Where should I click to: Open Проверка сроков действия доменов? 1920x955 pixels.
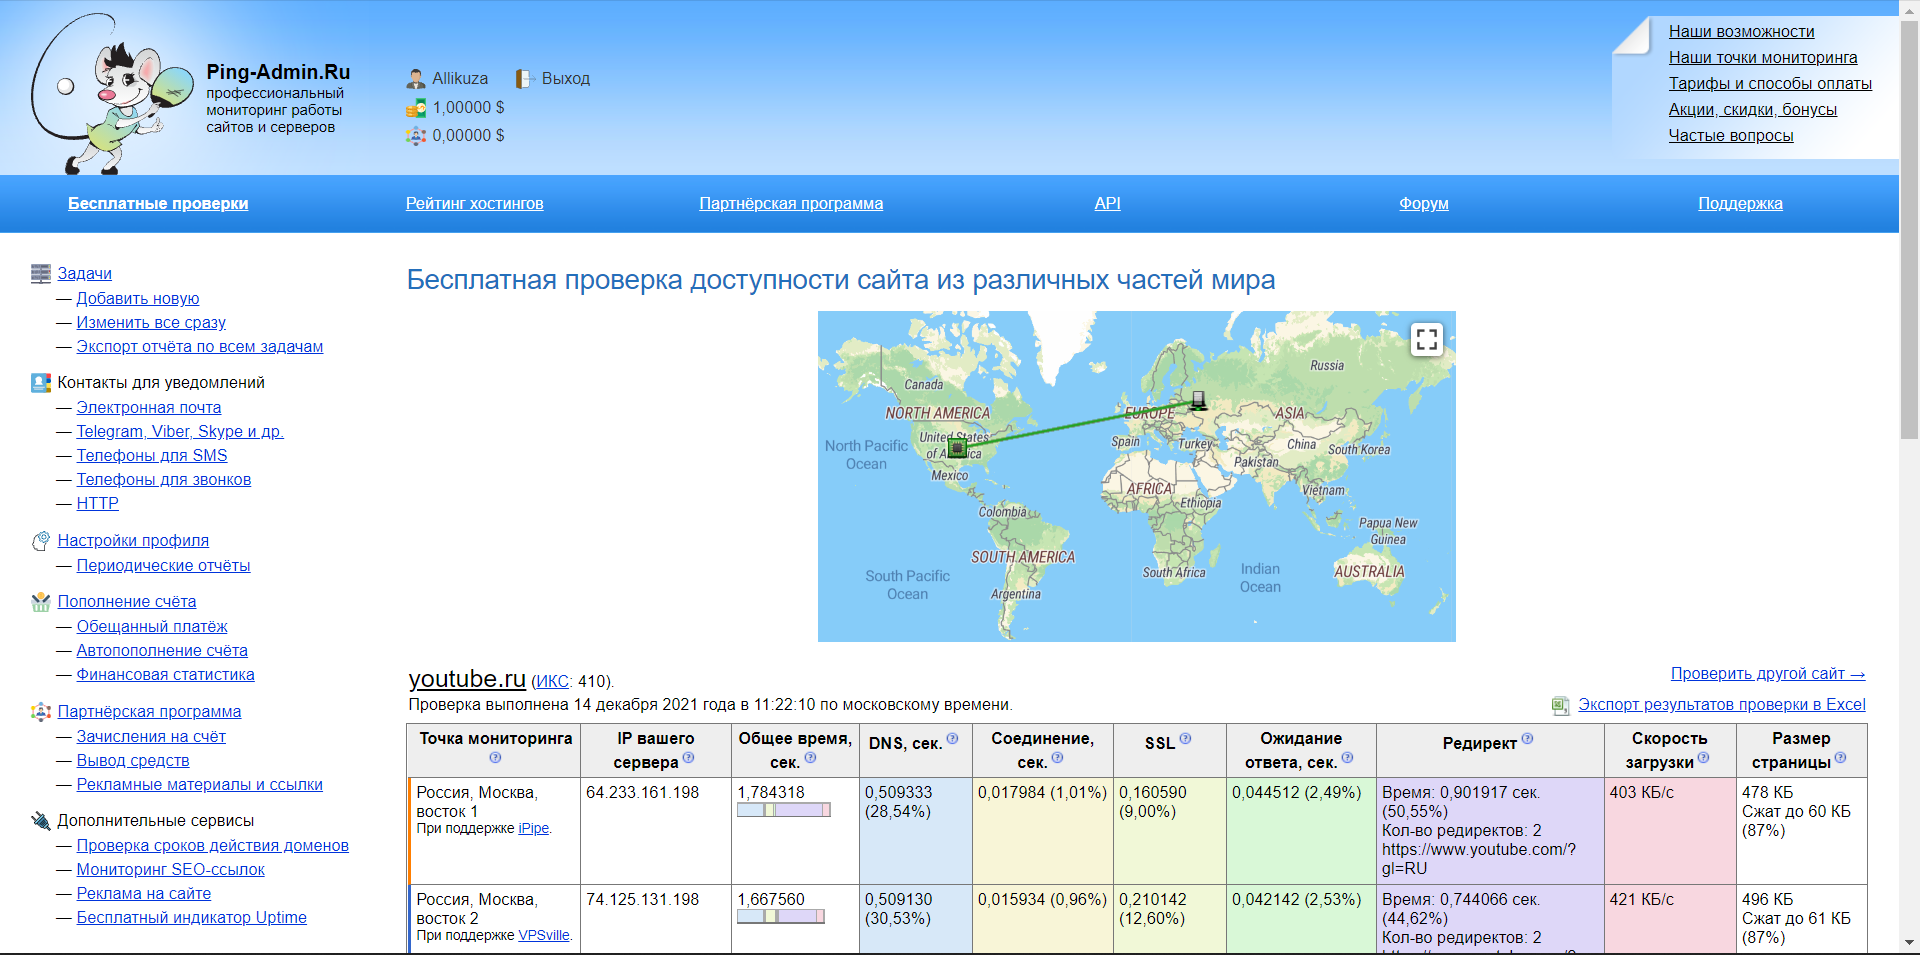[x=213, y=846]
